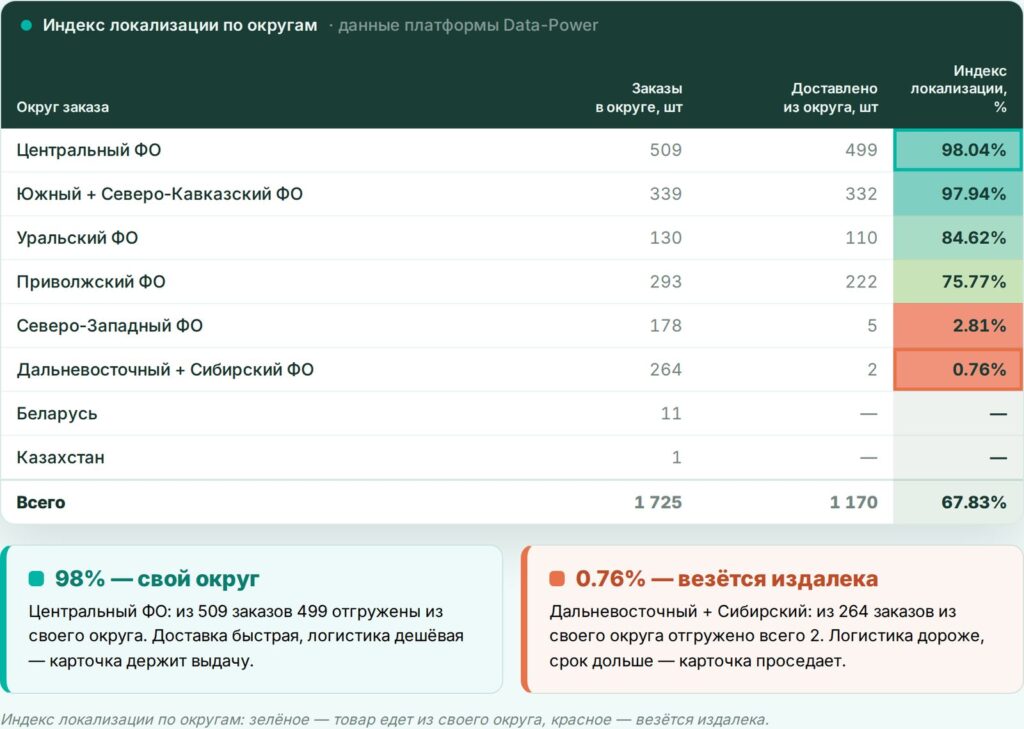Click the orange card text about Дальневосточный + Сибирский
The height and width of the screenshot is (729, 1024).
(x=767, y=636)
